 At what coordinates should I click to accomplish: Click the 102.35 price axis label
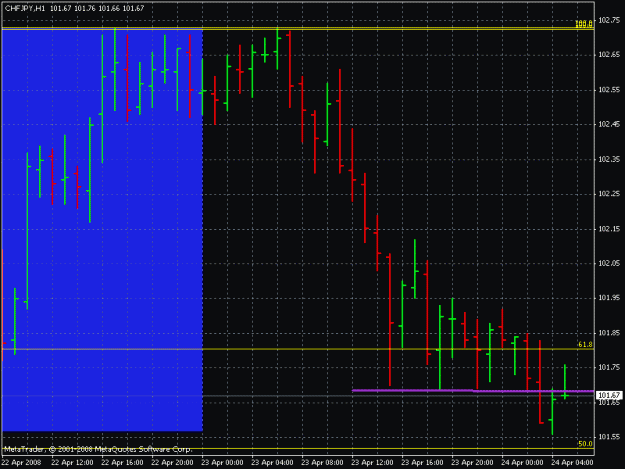pos(609,159)
